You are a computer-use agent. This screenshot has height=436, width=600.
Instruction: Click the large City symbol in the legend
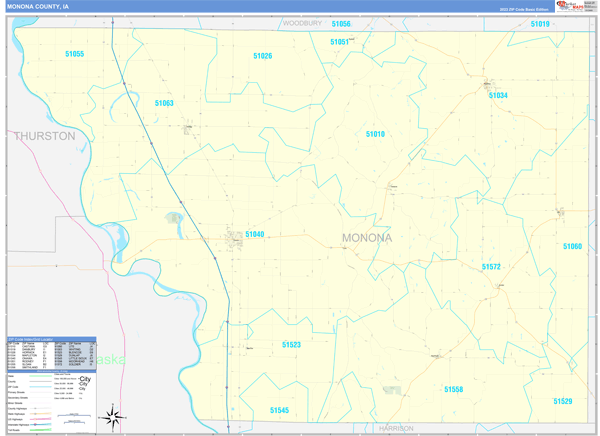[x=85, y=379]
